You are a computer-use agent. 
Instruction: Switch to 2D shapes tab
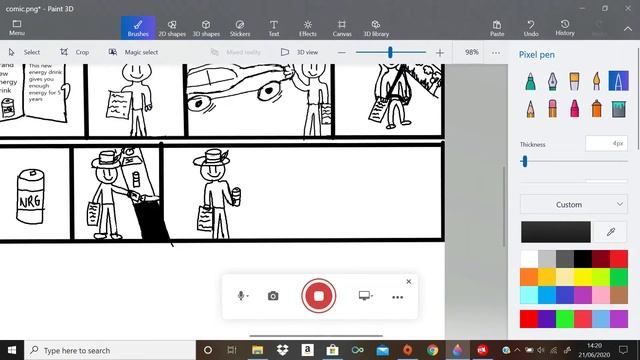(172, 28)
